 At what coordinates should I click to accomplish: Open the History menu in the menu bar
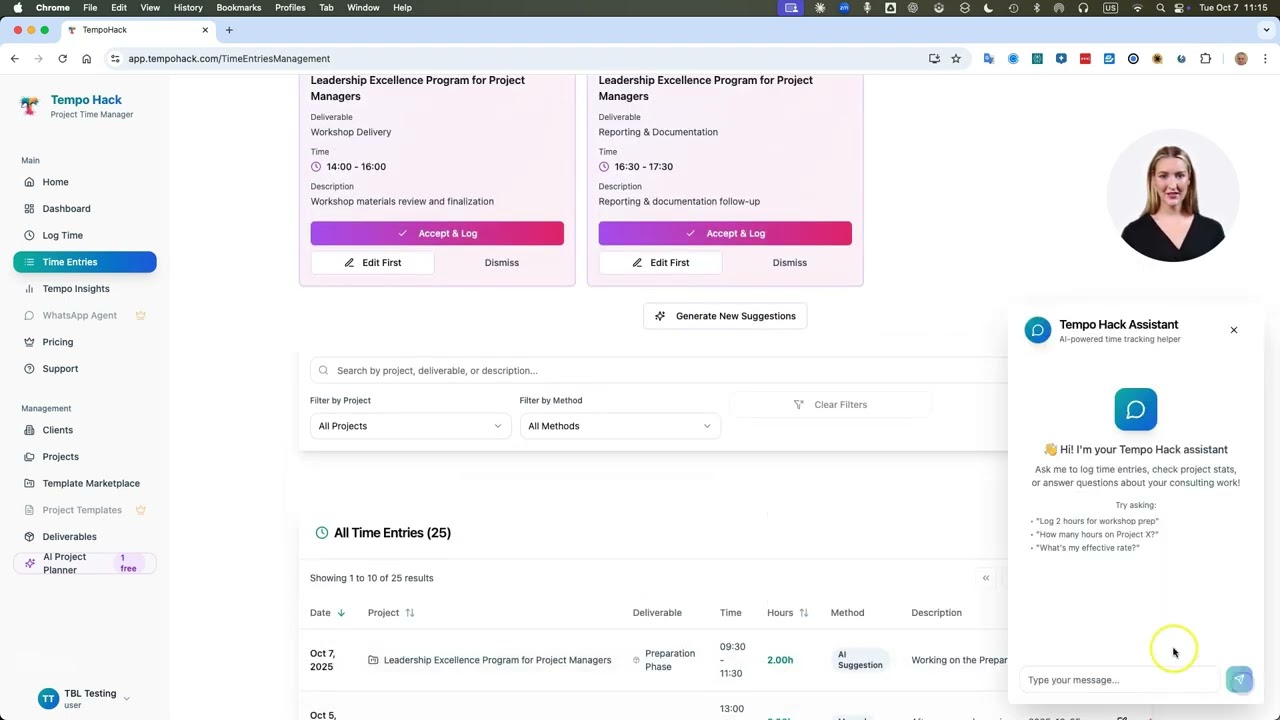click(188, 8)
